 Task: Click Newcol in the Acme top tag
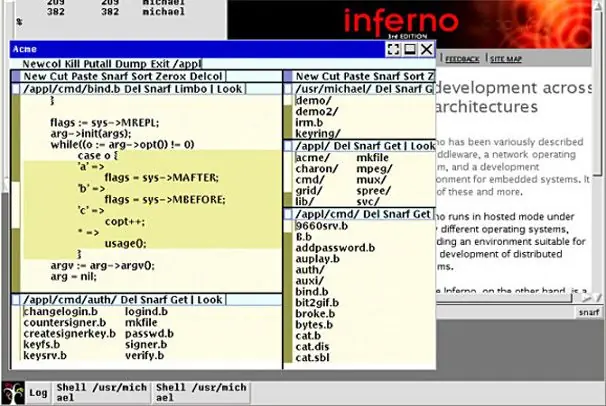pyautogui.click(x=42, y=64)
